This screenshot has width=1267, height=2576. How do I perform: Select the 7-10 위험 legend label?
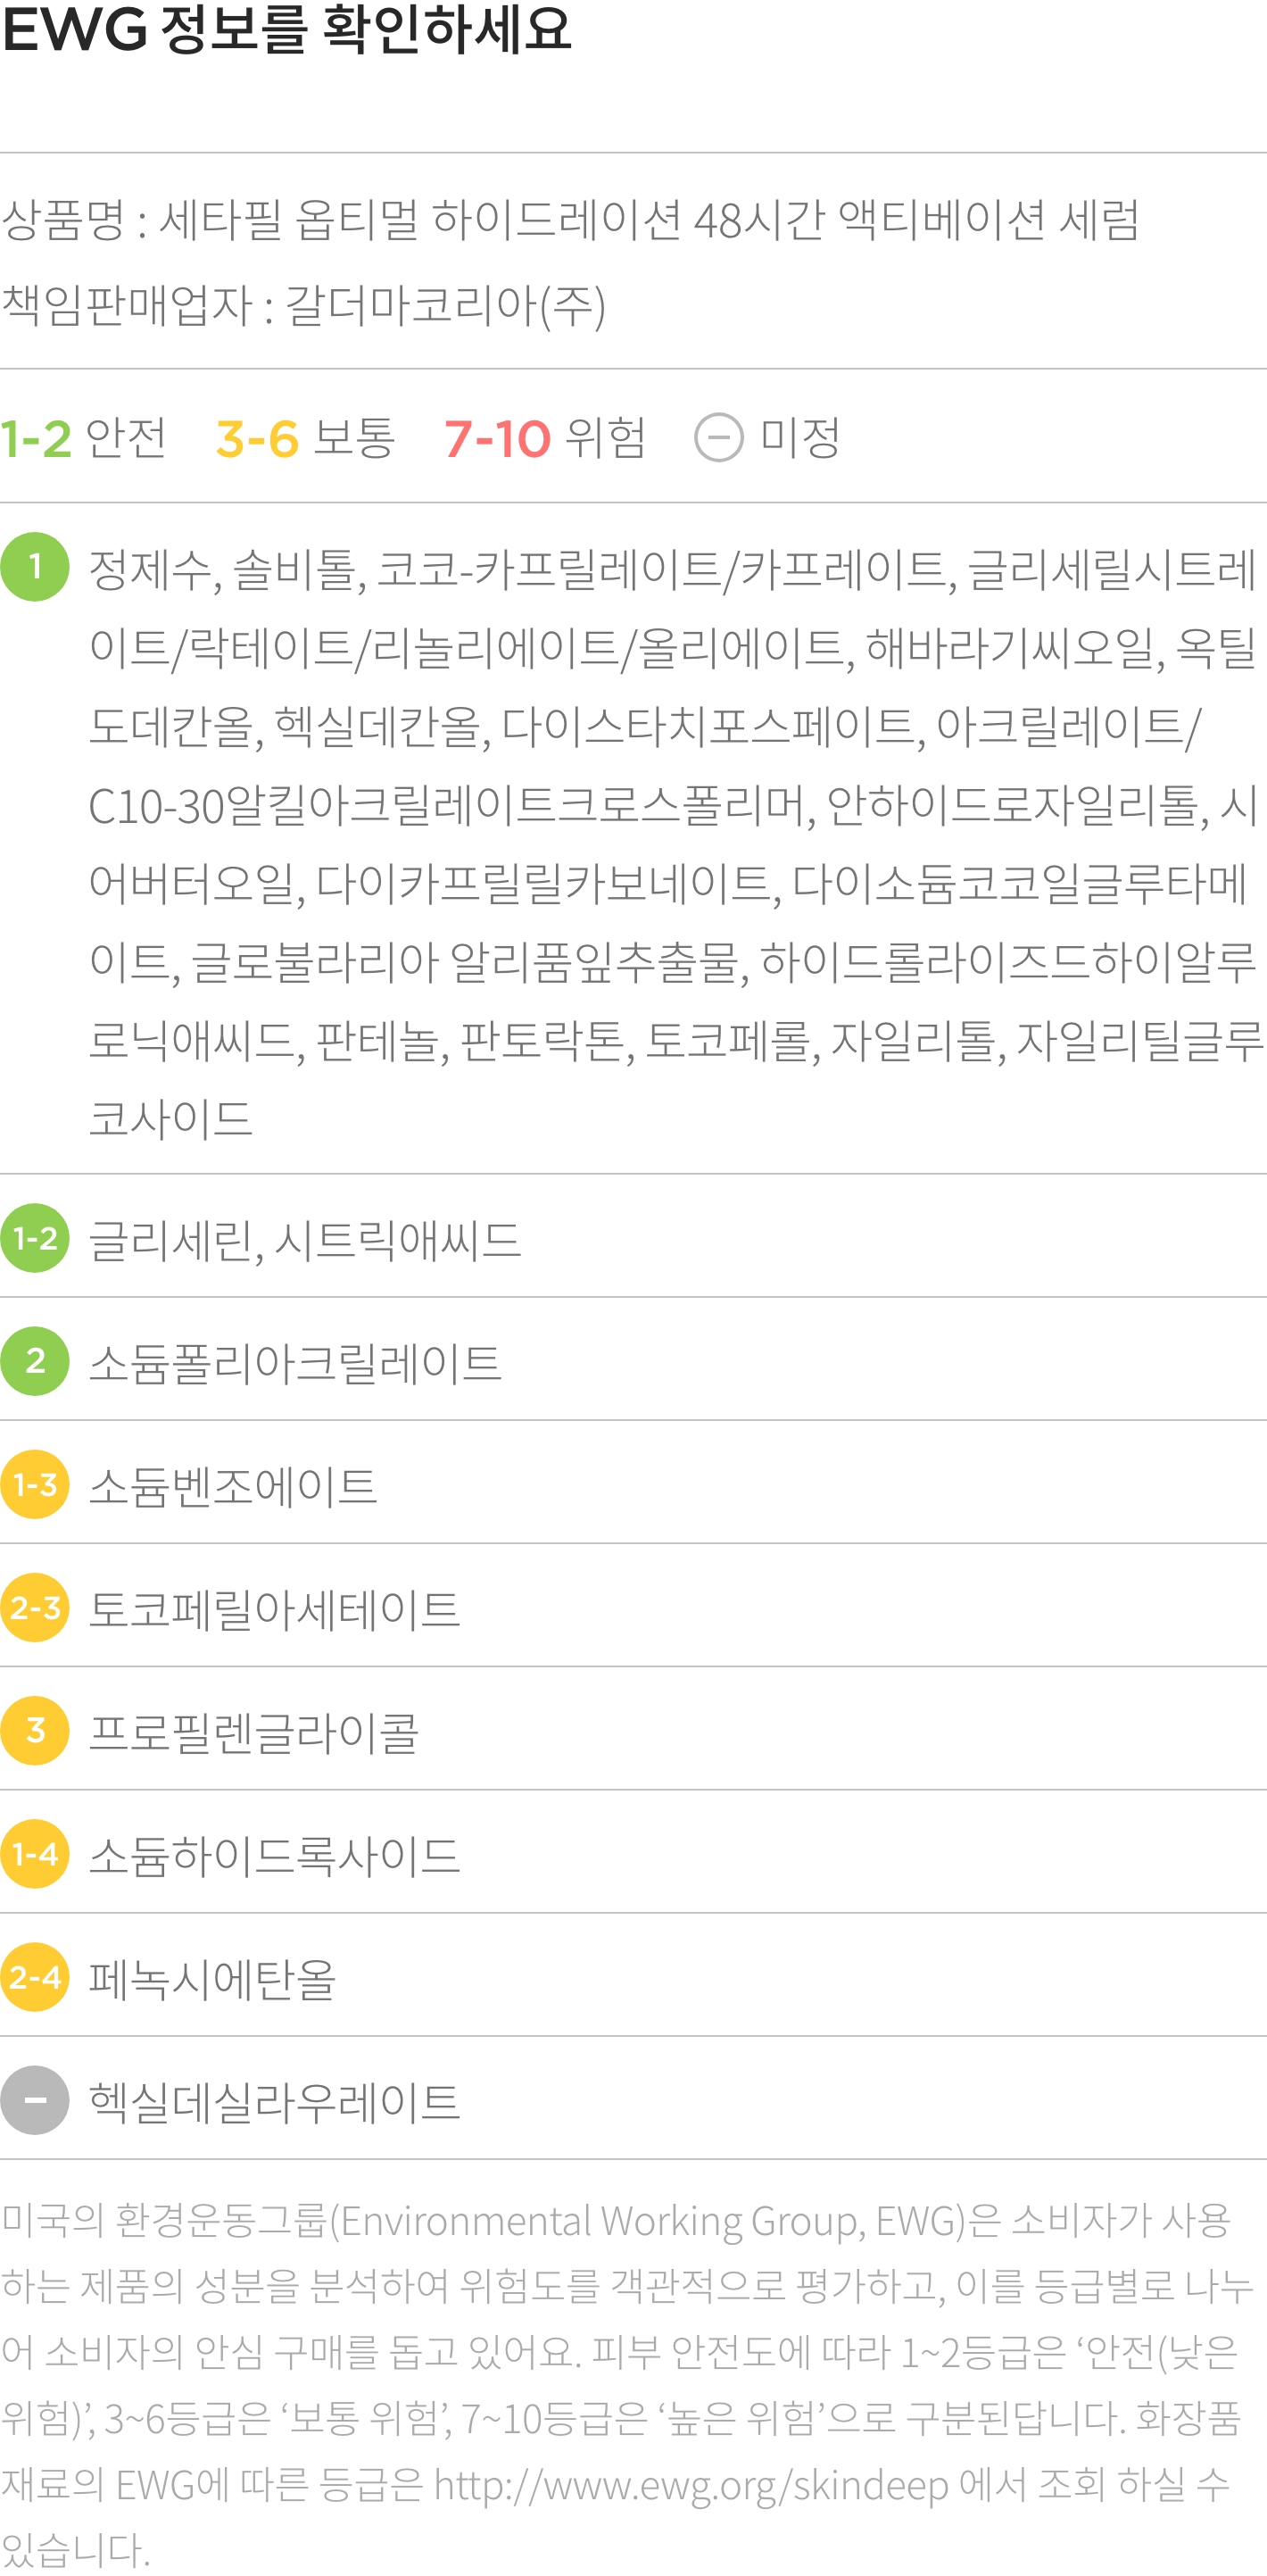point(545,438)
